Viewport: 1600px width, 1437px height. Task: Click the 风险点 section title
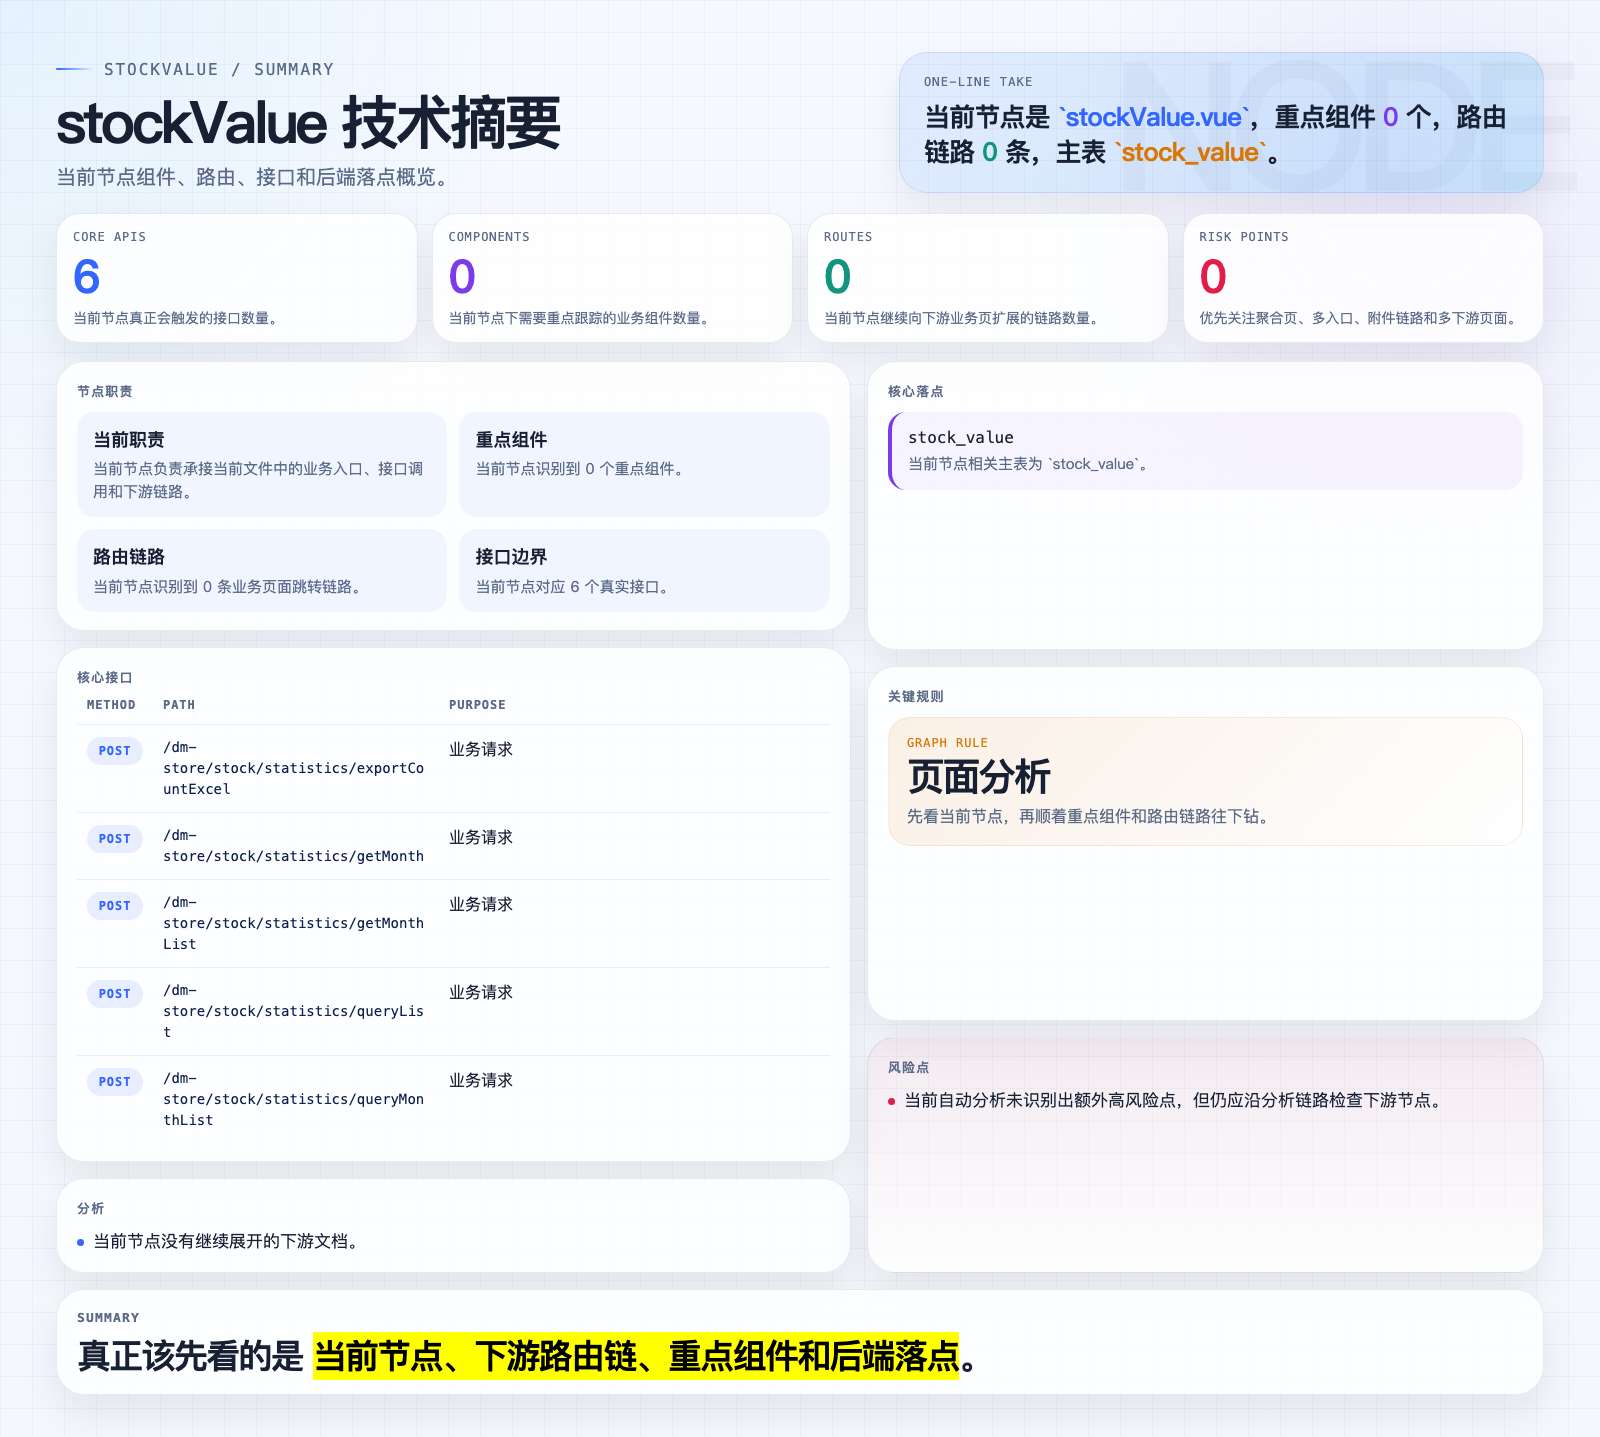tap(909, 1067)
